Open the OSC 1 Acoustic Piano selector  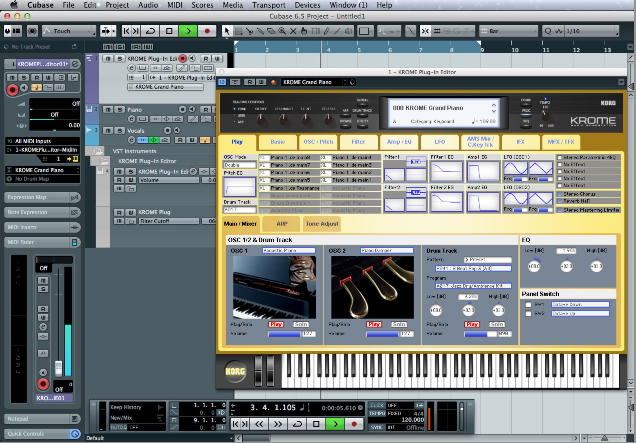click(289, 251)
